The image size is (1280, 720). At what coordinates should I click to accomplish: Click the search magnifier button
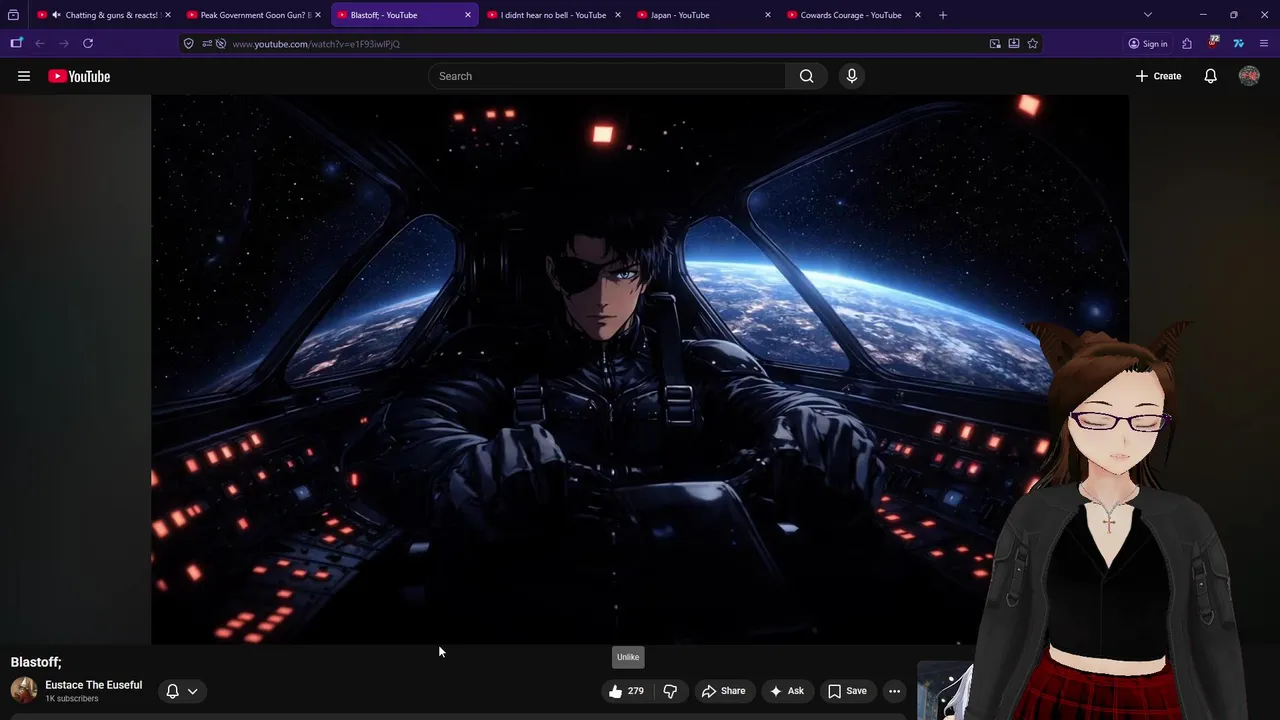click(x=806, y=76)
